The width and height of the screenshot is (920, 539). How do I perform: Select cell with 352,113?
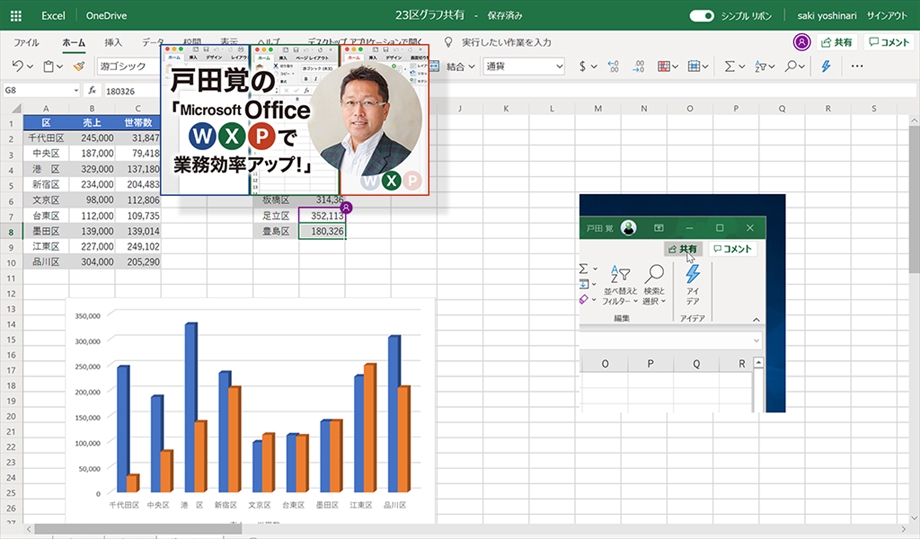322,215
